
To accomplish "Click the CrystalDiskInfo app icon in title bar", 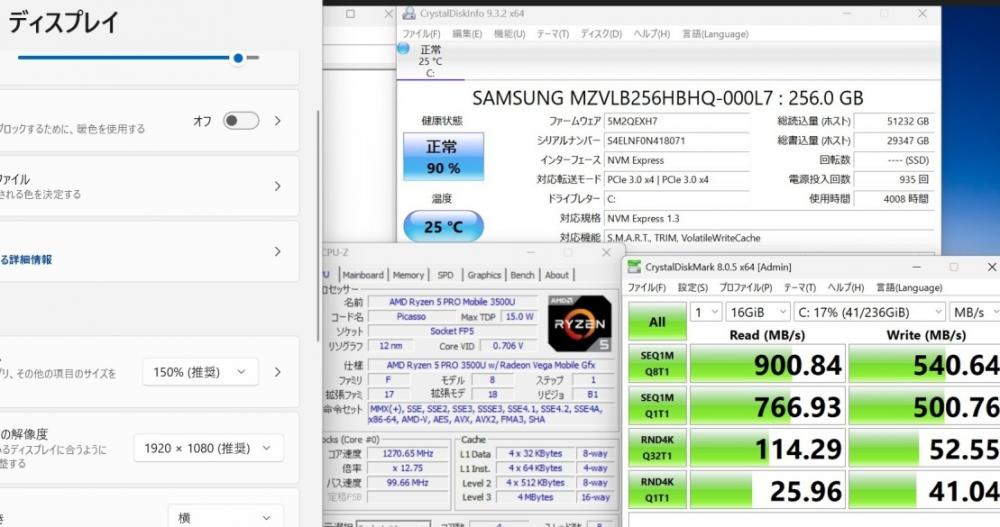I will click(x=409, y=13).
